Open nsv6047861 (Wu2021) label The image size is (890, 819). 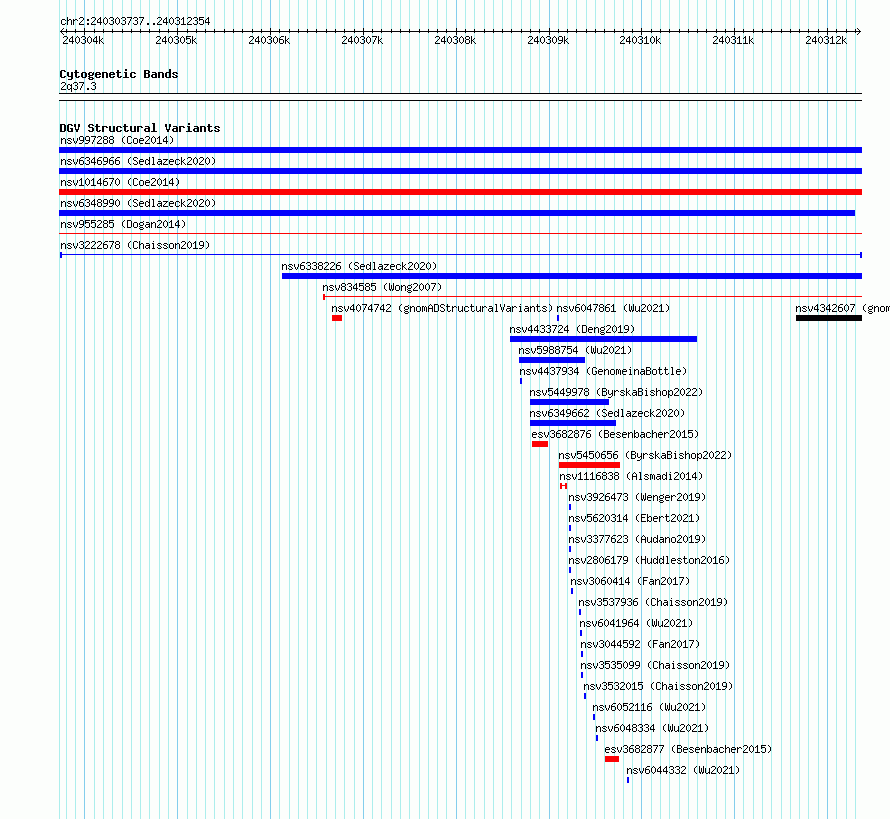(613, 308)
